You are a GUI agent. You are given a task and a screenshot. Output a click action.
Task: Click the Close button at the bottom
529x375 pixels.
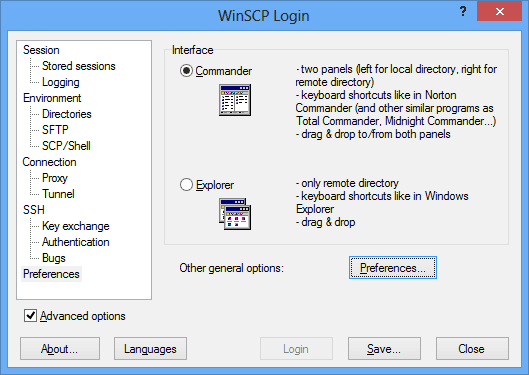coord(472,349)
